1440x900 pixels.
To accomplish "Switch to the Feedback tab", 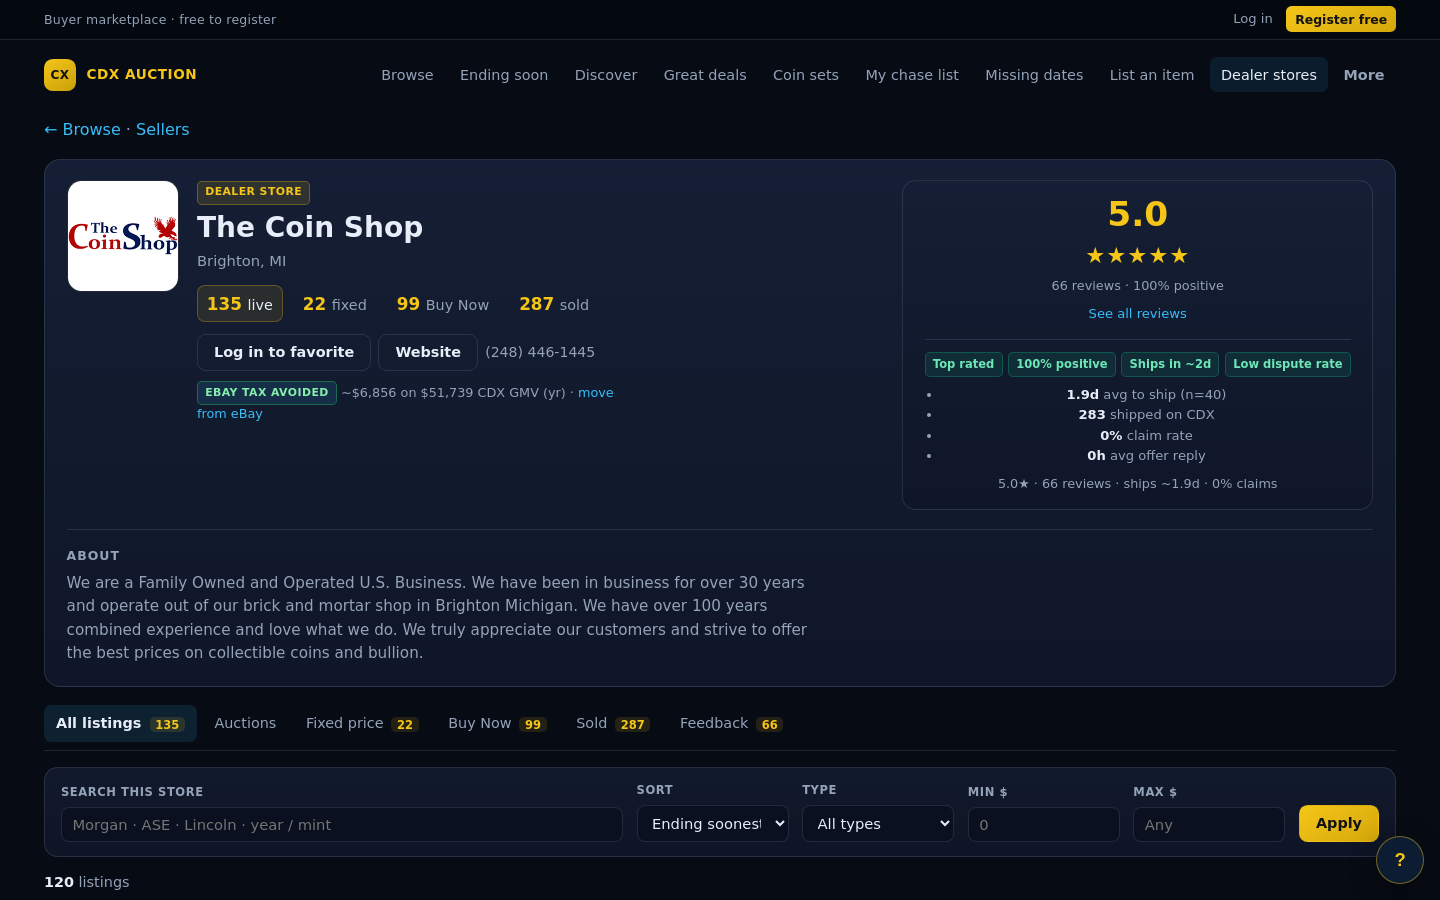I will coord(731,723).
